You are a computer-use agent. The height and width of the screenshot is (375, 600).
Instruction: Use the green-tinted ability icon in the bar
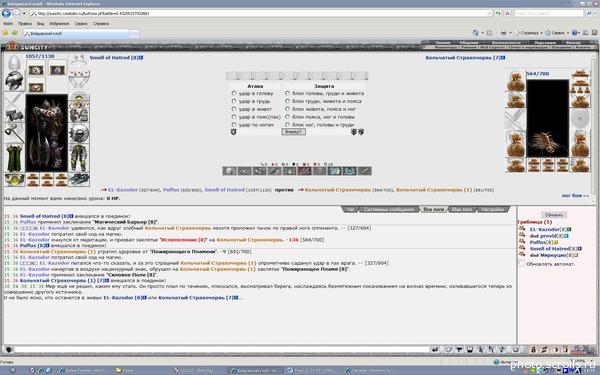click(274, 171)
